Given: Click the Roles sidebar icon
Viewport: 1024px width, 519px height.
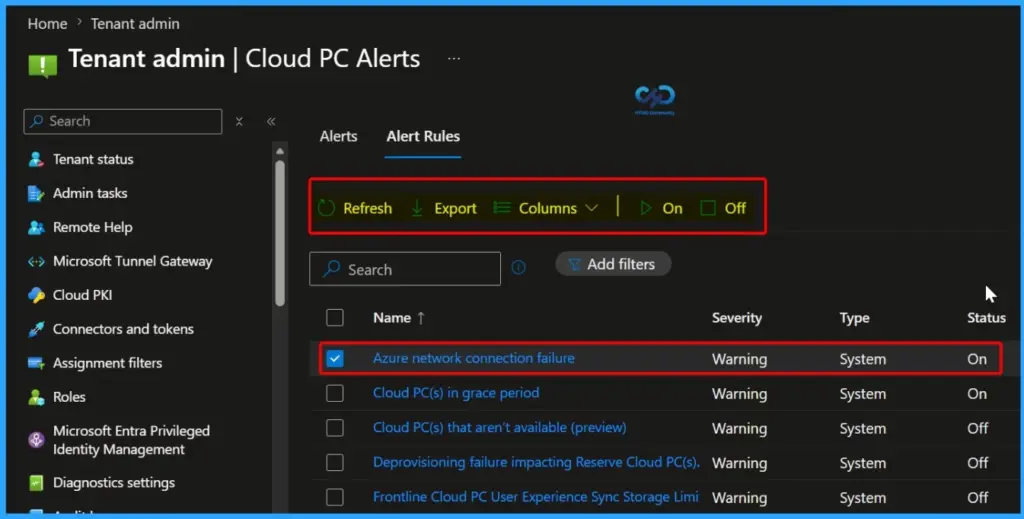Looking at the screenshot, I should coord(36,397).
